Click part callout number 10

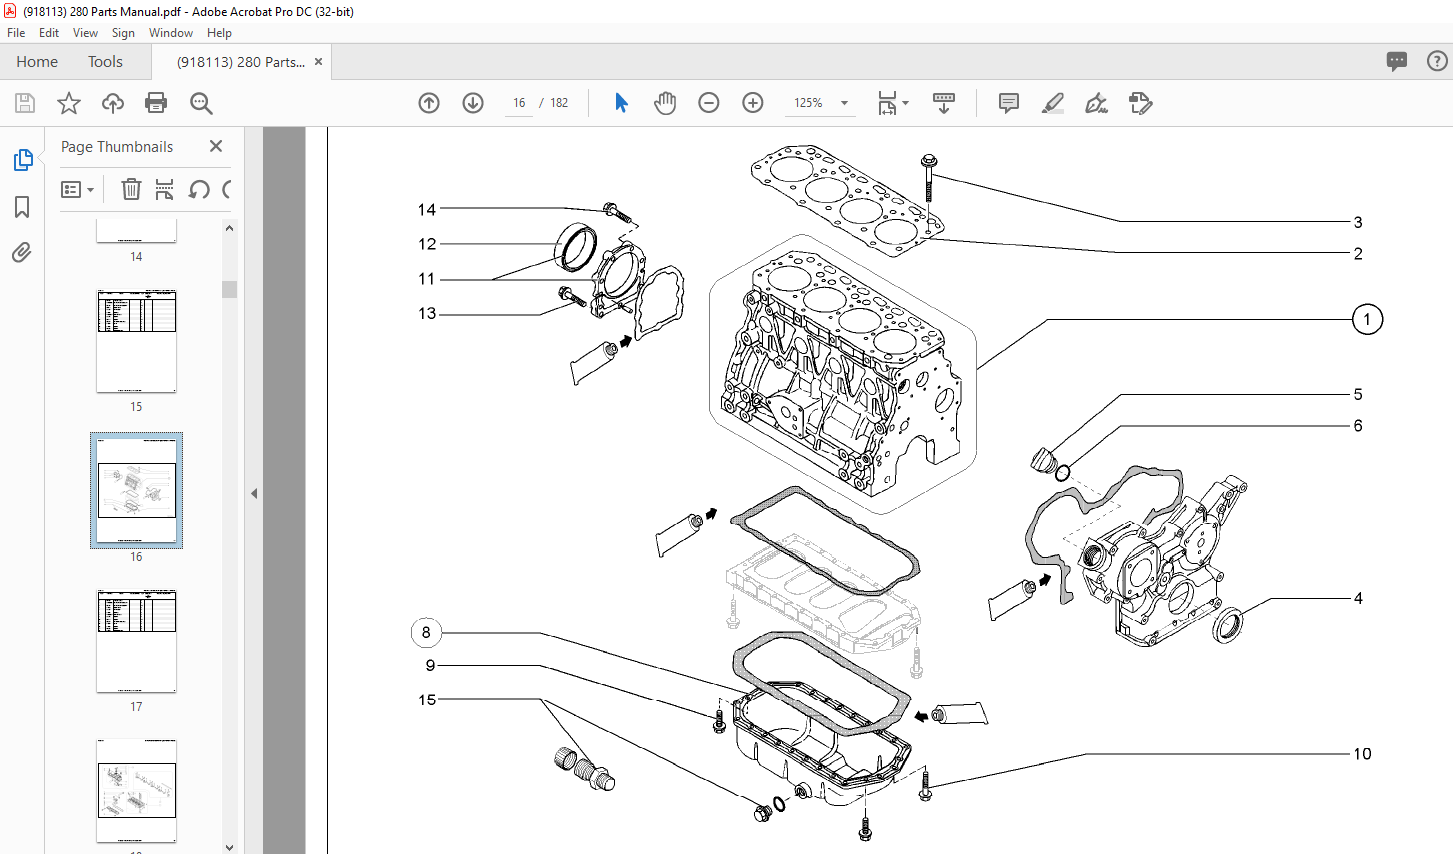click(x=1362, y=754)
